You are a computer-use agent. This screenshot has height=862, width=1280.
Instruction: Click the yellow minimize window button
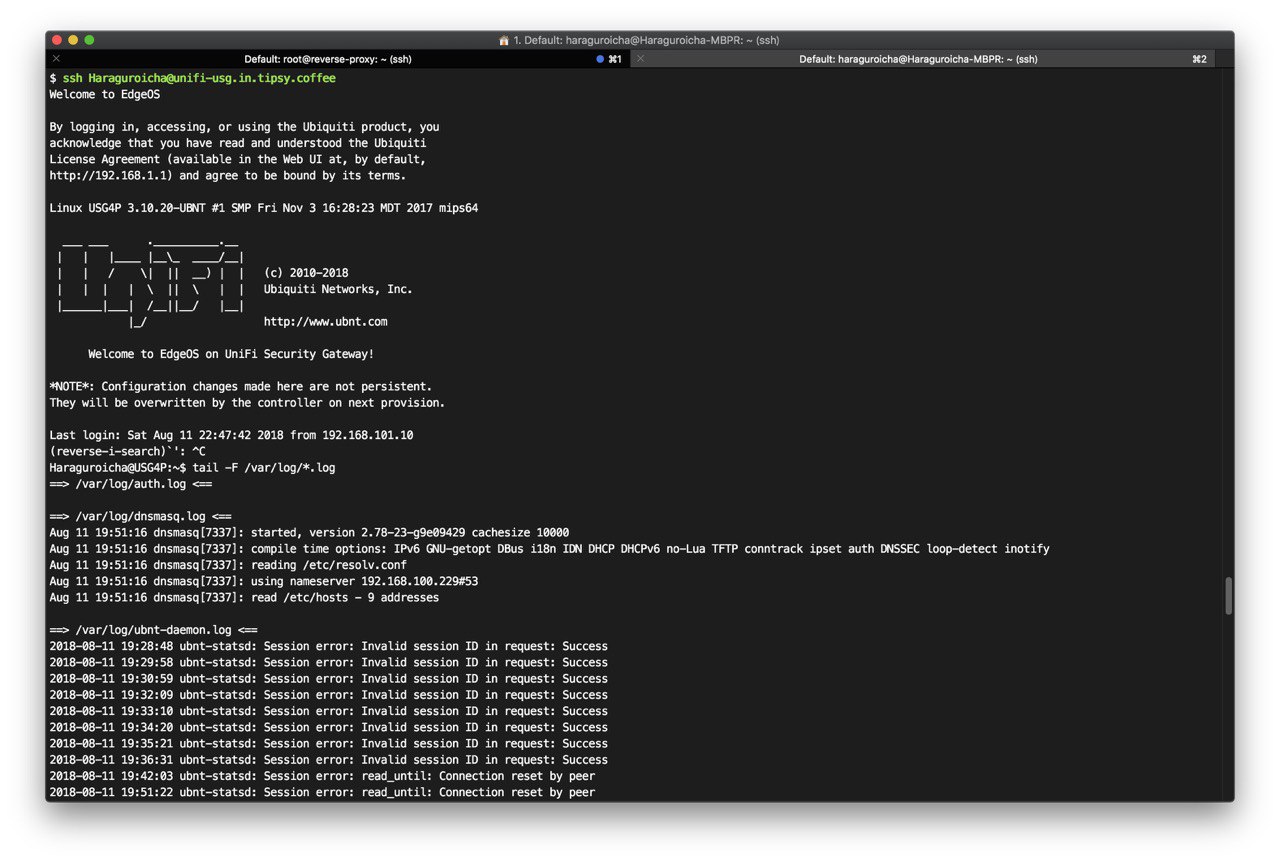click(x=73, y=40)
